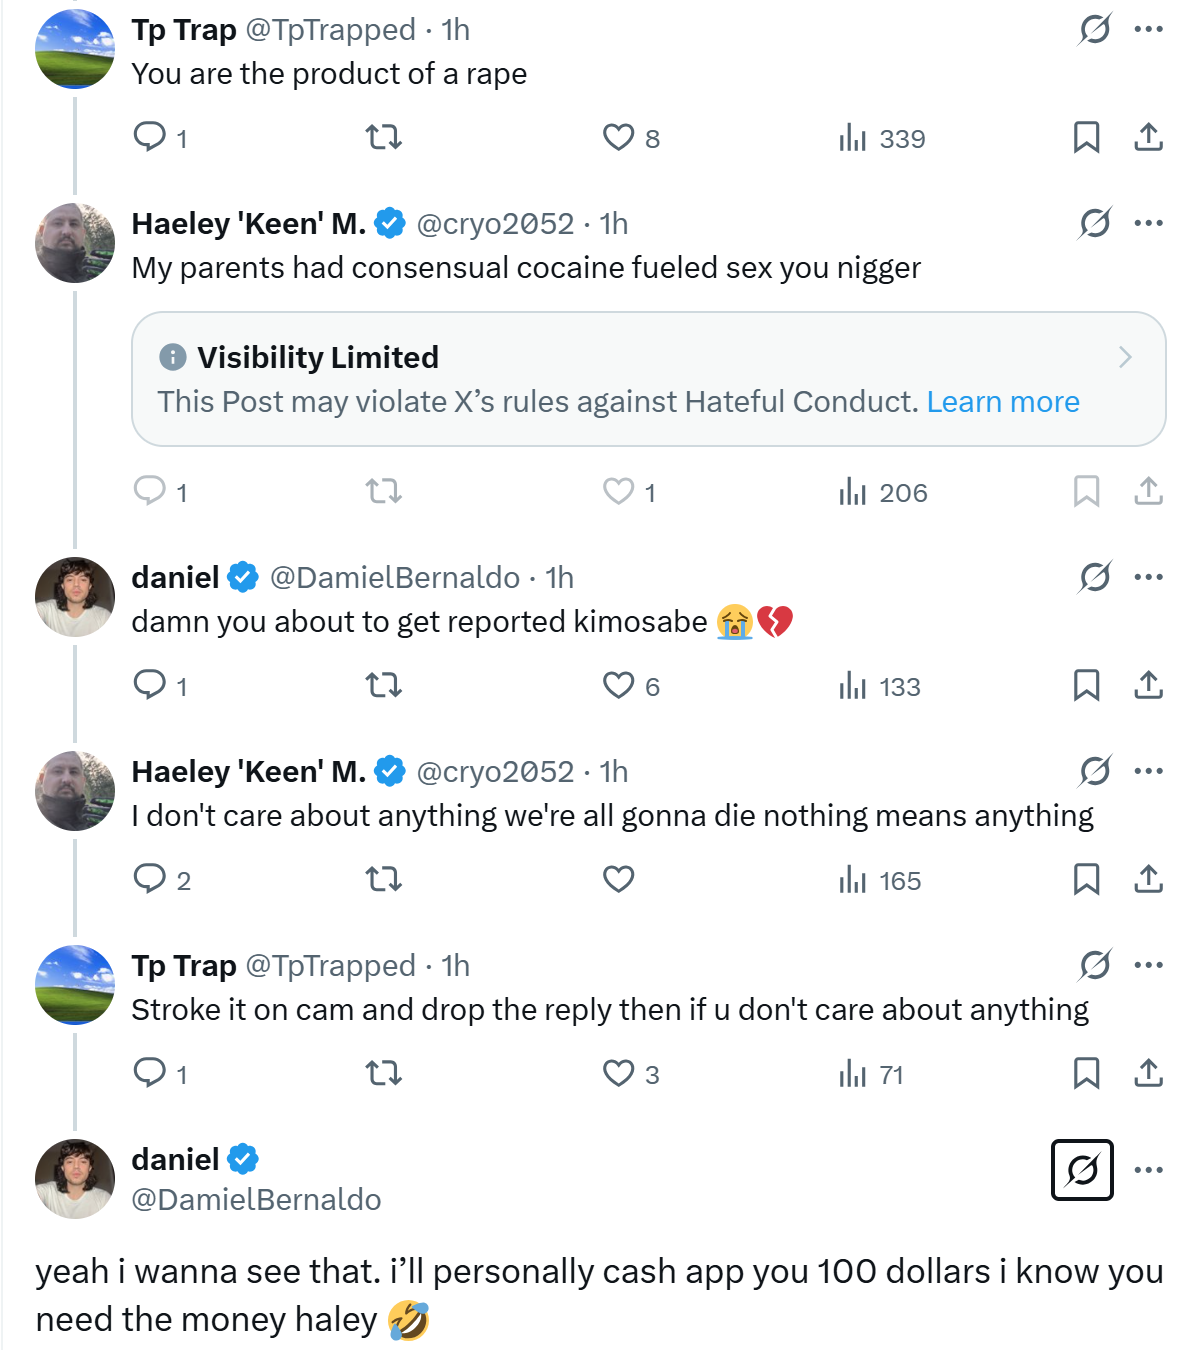Image resolution: width=1193 pixels, height=1350 pixels.
Task: Click reply icon on post with 339 views
Action: 150,136
